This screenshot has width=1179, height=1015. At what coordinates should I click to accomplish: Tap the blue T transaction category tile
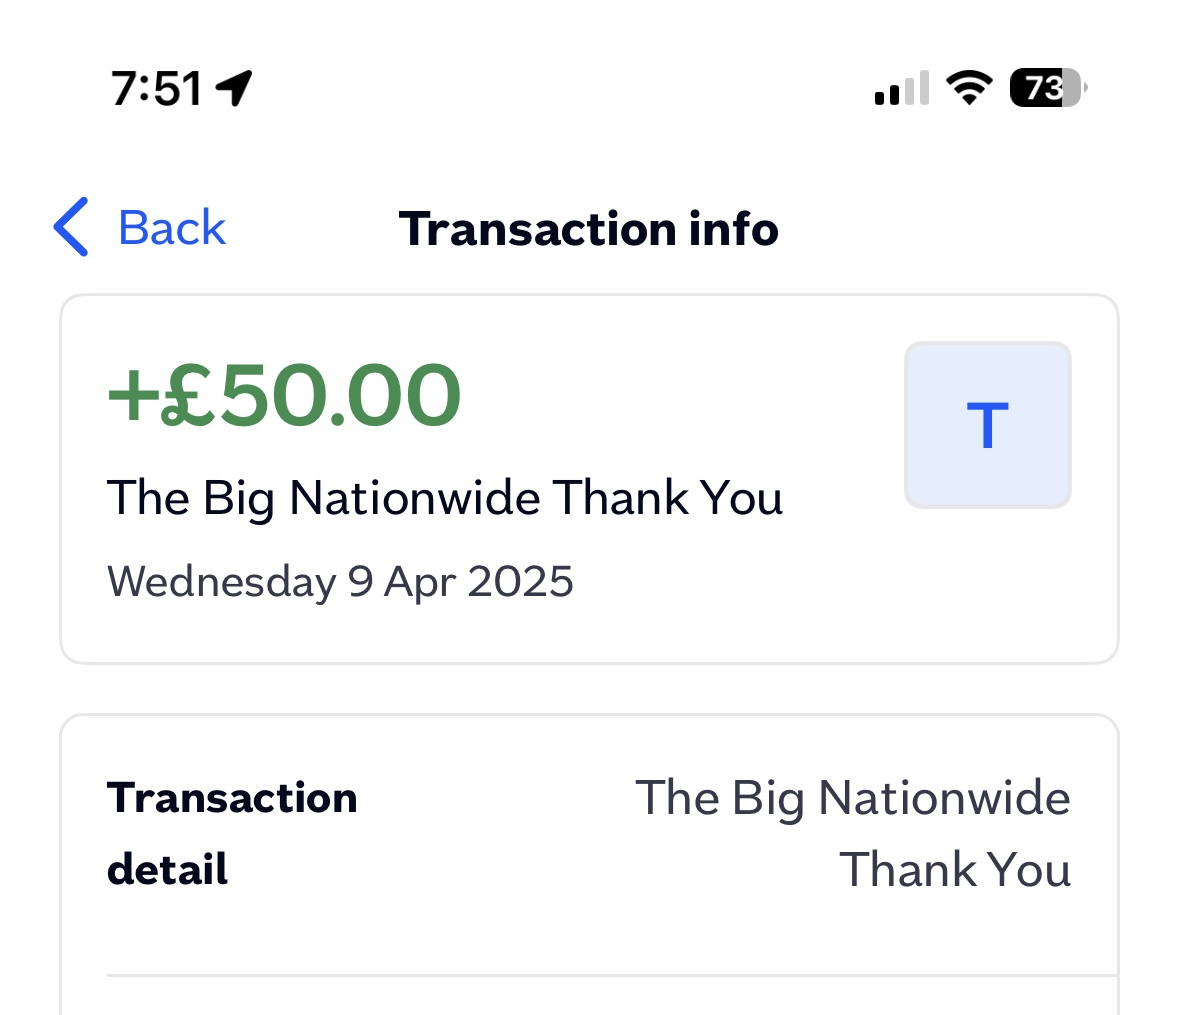click(987, 425)
